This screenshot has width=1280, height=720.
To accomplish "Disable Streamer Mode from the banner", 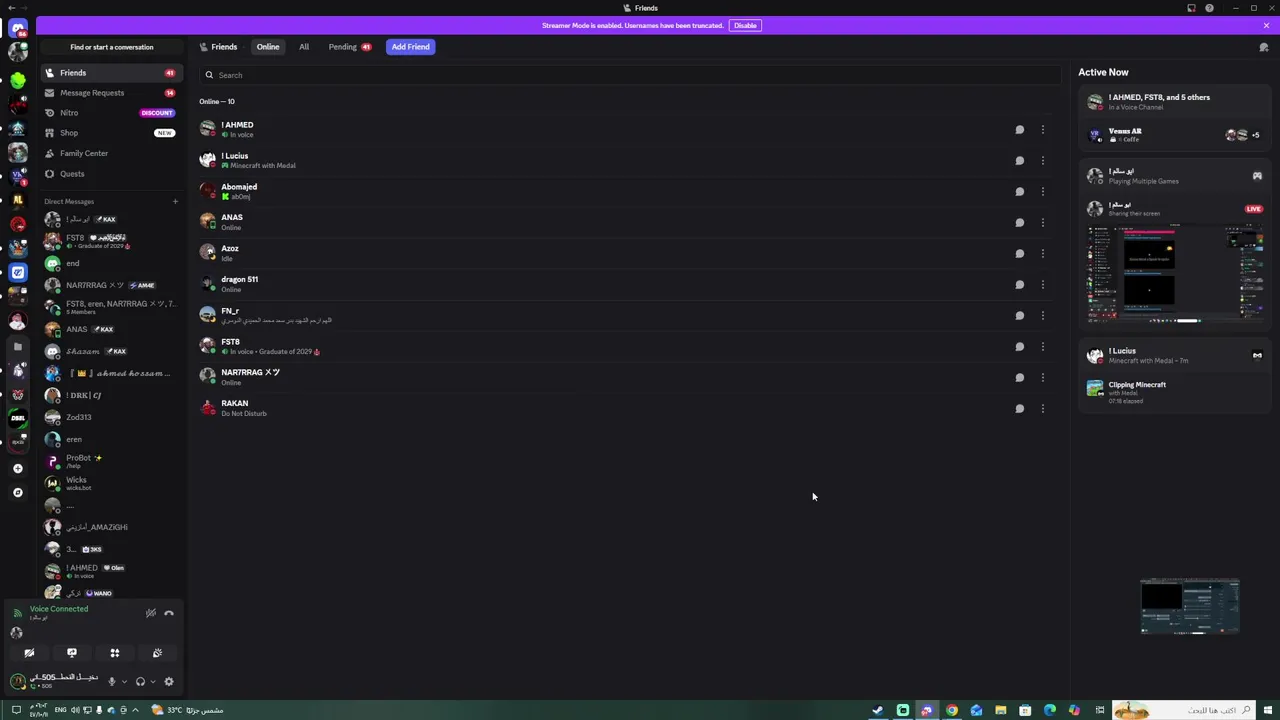I will [745, 25].
